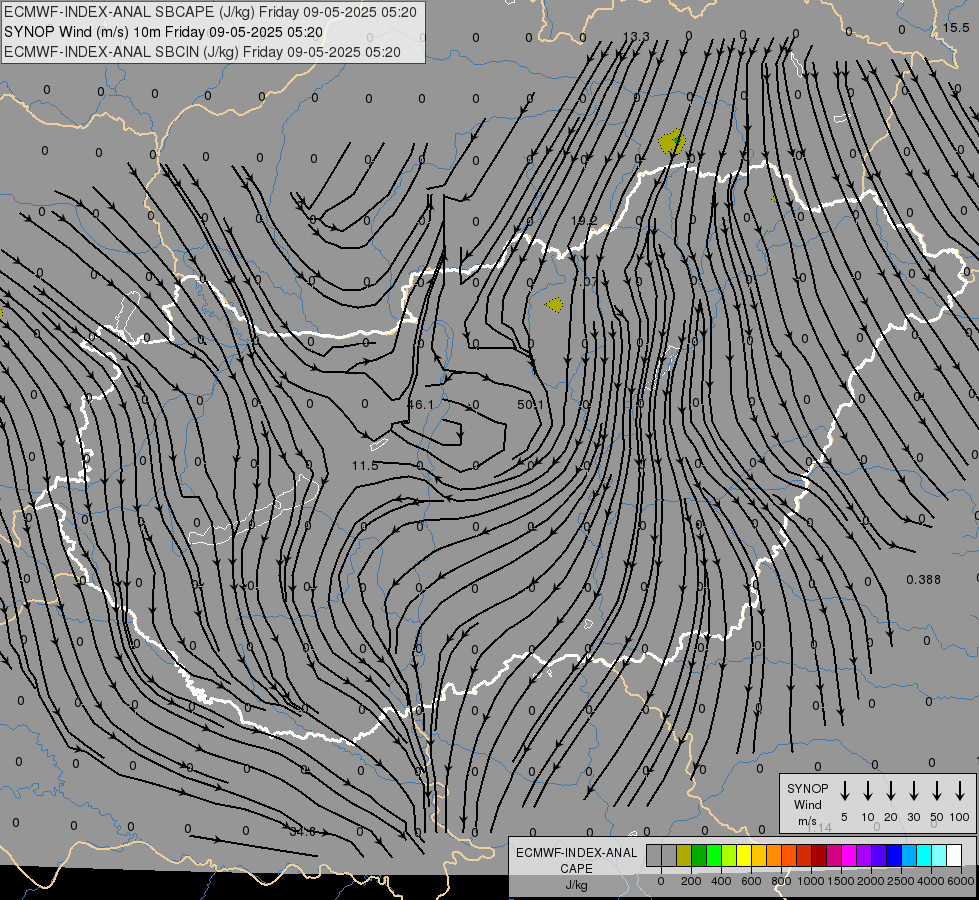Click the 10 m/s wind arrow in legend
Image resolution: width=979 pixels, height=900 pixels.
(868, 791)
